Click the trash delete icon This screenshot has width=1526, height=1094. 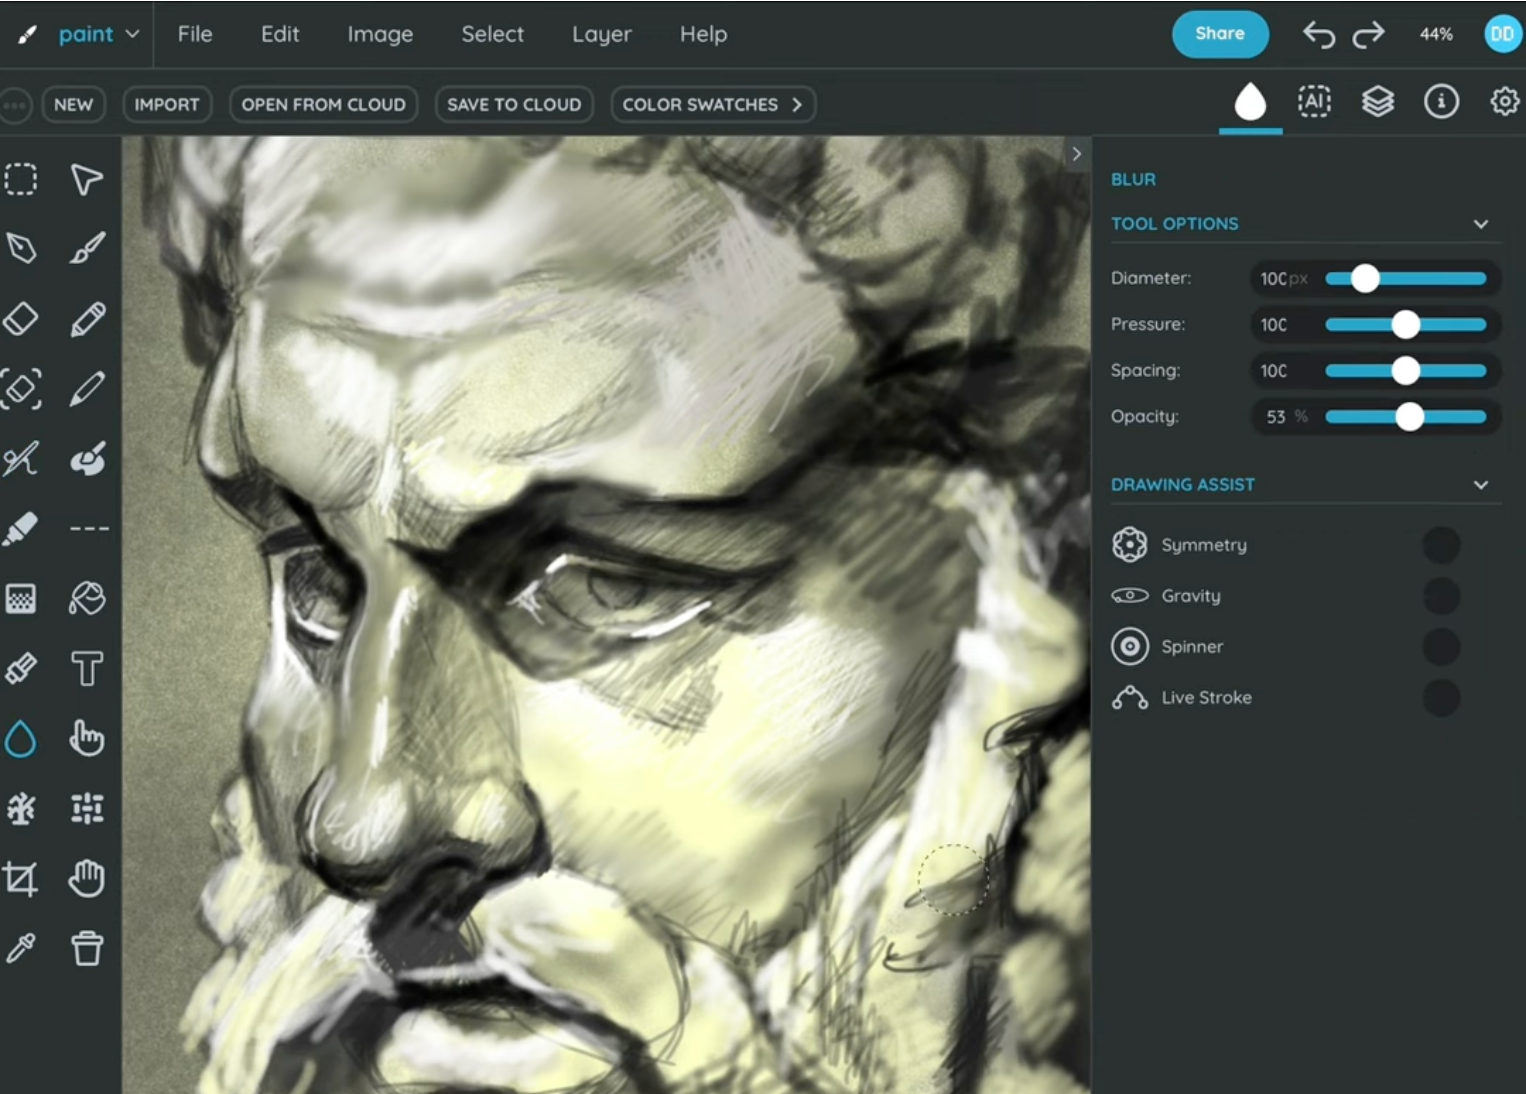87,948
